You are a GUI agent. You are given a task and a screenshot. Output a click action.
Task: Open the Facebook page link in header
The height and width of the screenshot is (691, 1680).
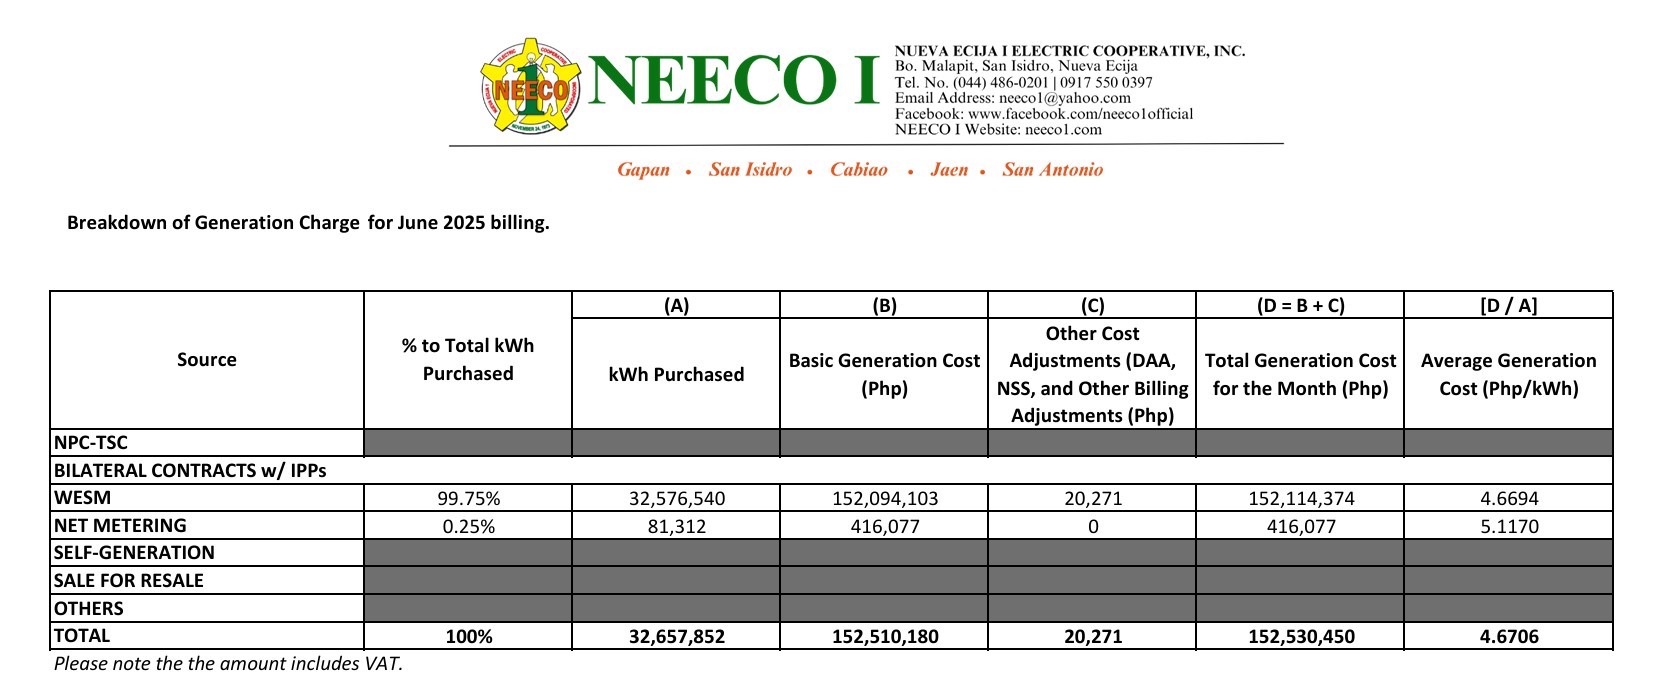click(x=1080, y=114)
